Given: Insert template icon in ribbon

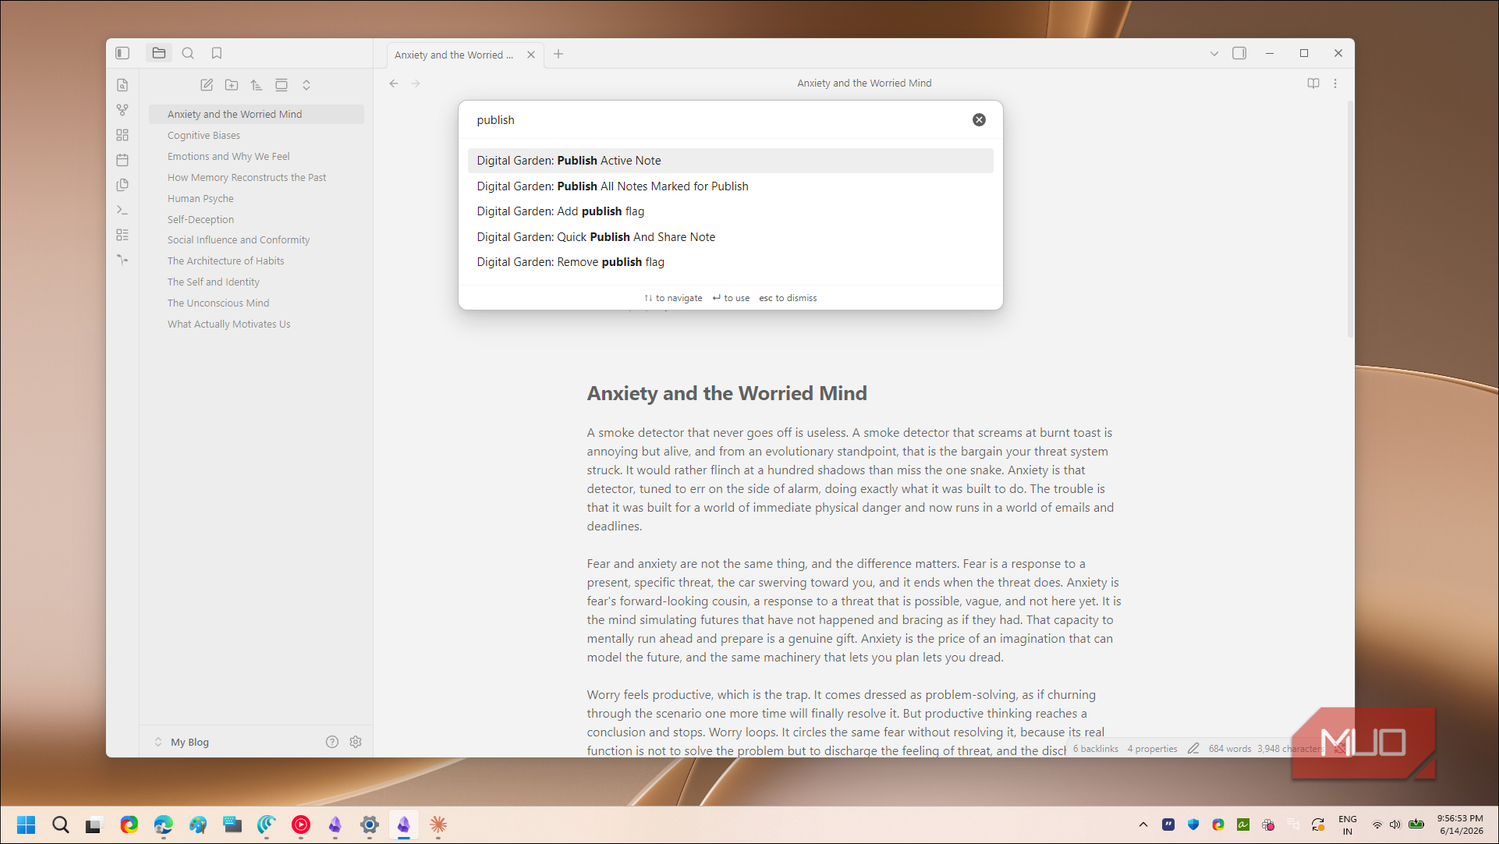Looking at the screenshot, I should (x=122, y=185).
